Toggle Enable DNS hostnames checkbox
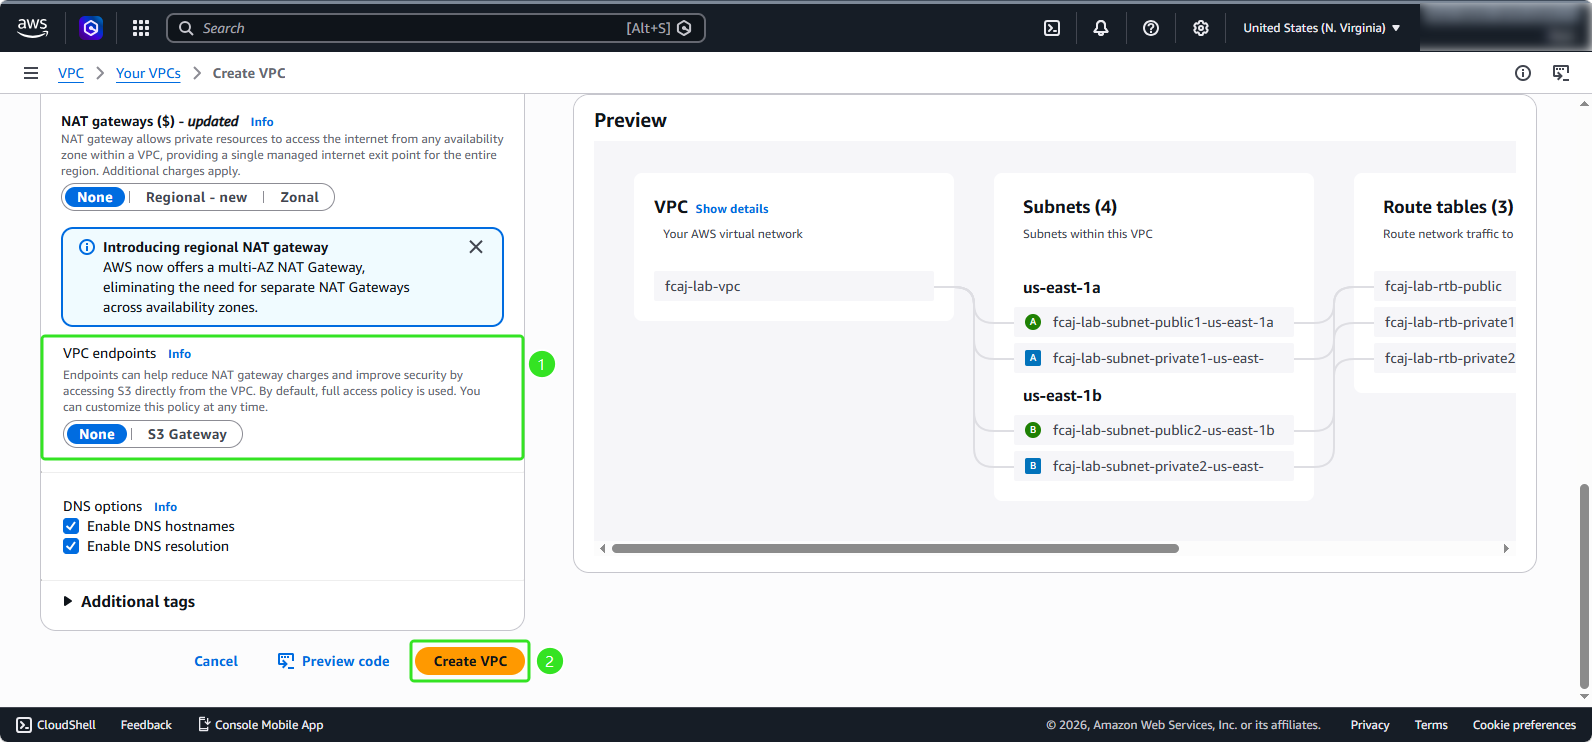The height and width of the screenshot is (742, 1592). pyautogui.click(x=71, y=526)
